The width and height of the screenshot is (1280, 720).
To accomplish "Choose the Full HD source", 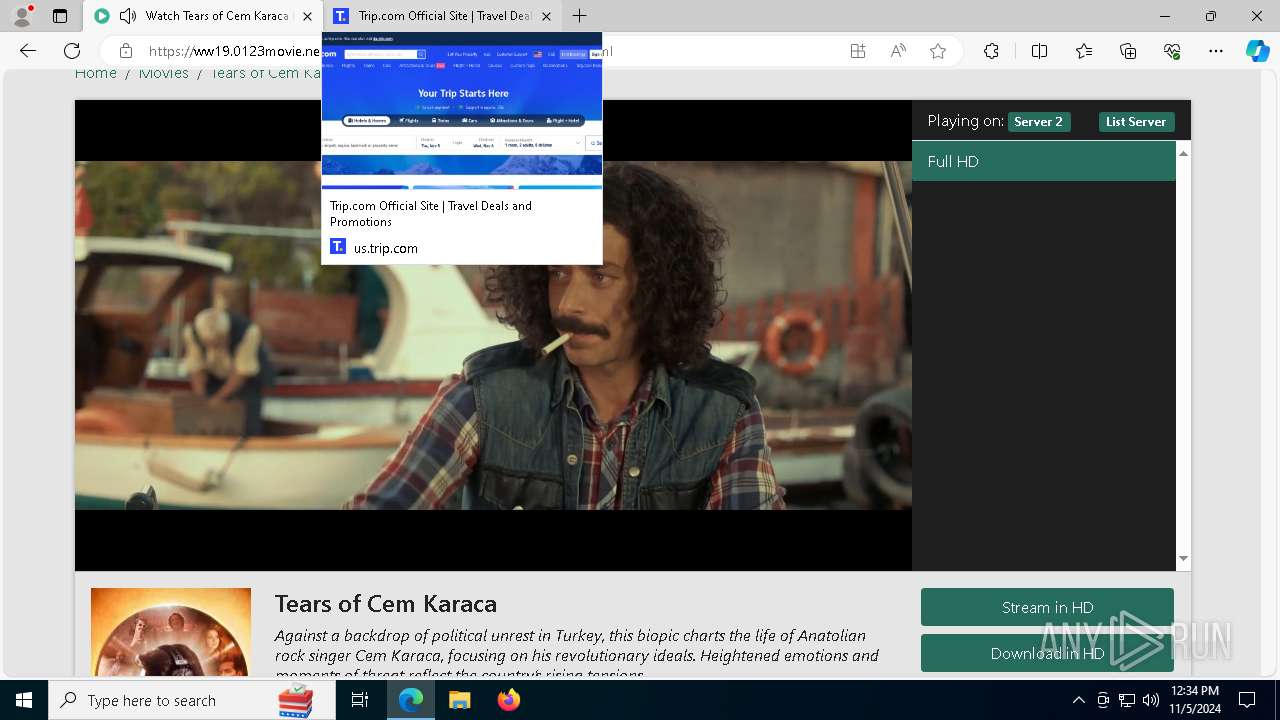I will [x=1044, y=161].
